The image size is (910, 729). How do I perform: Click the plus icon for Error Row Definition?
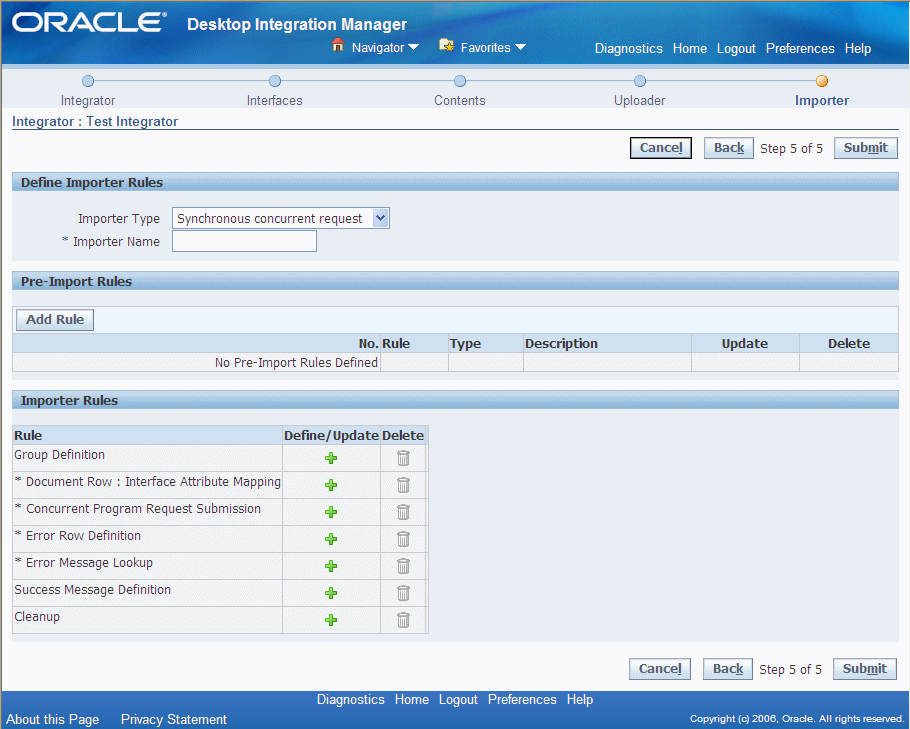331,539
